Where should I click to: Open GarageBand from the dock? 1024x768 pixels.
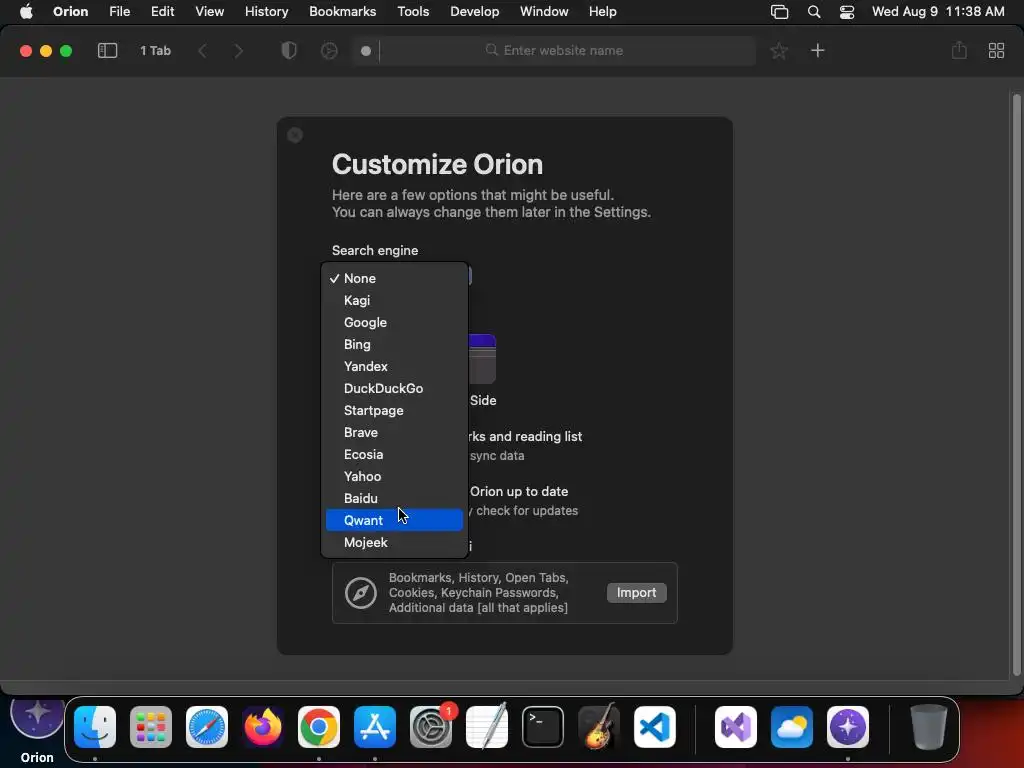pos(599,727)
